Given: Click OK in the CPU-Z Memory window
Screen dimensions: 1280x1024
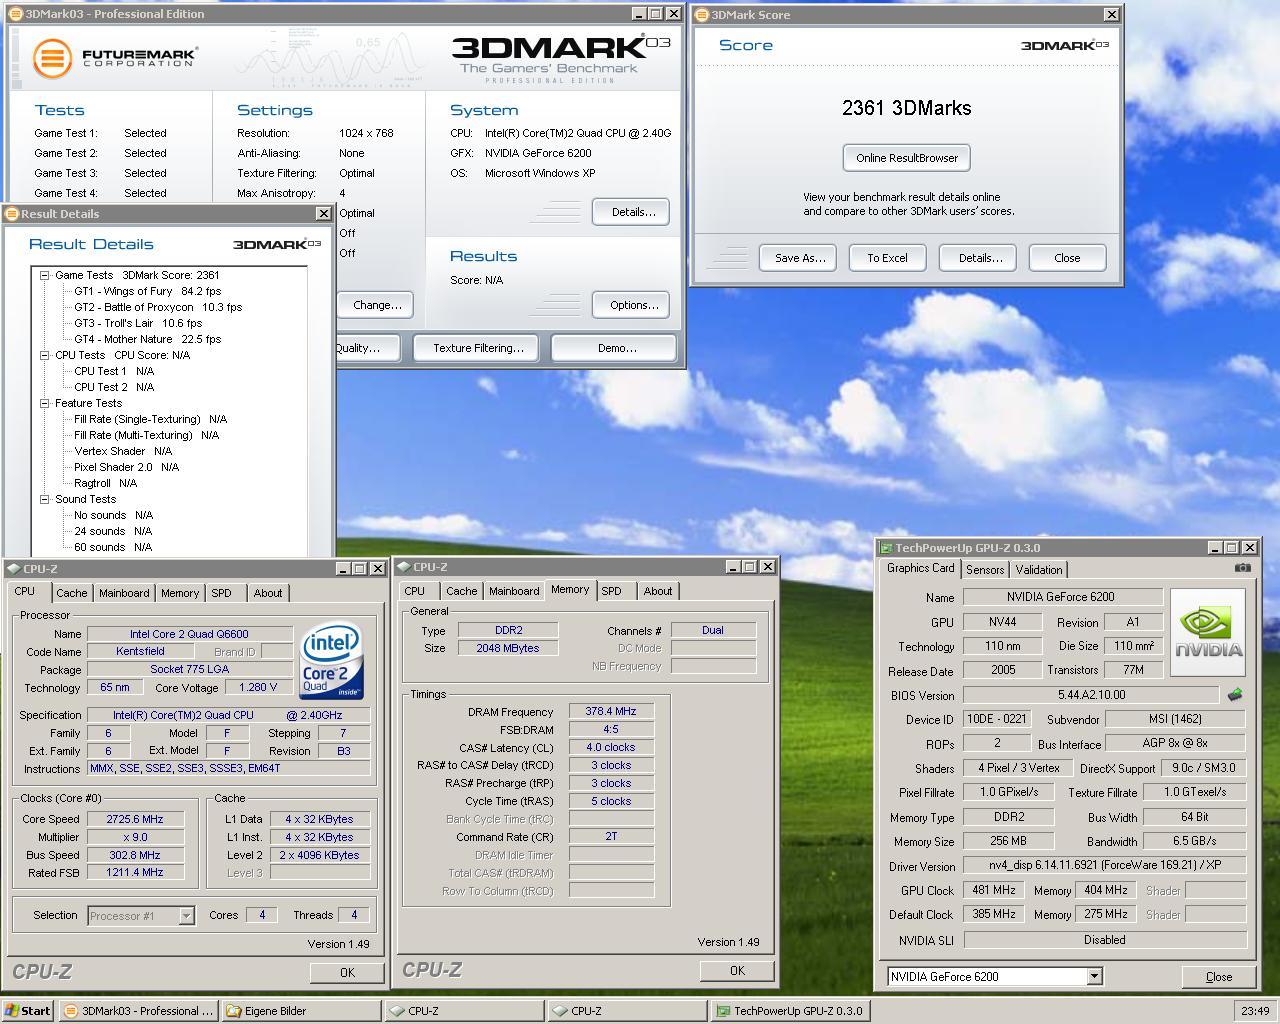Looking at the screenshot, I should (x=737, y=970).
